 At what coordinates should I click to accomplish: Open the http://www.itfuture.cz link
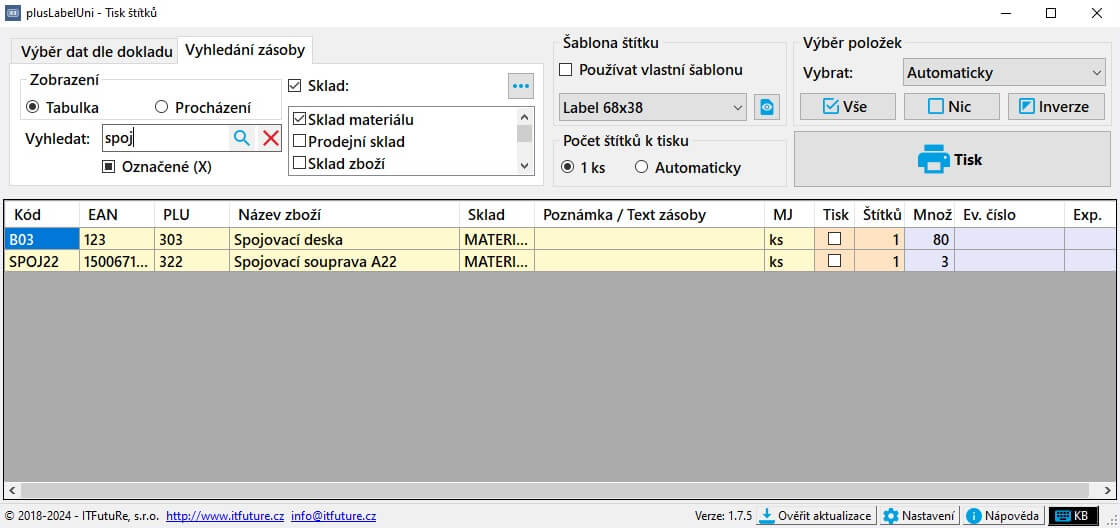pyautogui.click(x=225, y=516)
